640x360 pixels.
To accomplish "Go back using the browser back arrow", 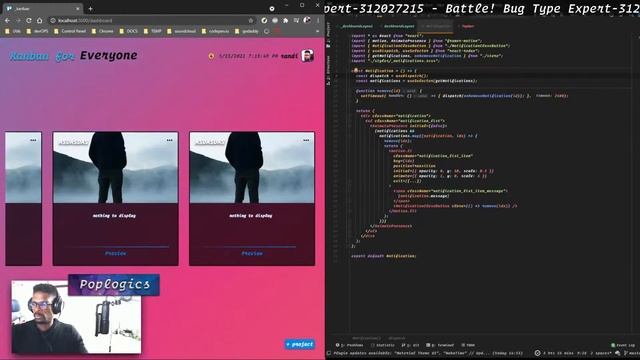I will click(7, 20).
